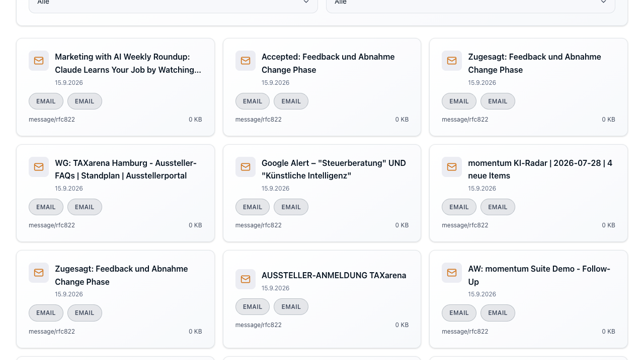Click message/rfc822 on momentum KI-Radar card
The width and height of the screenshot is (640, 360).
click(465, 225)
